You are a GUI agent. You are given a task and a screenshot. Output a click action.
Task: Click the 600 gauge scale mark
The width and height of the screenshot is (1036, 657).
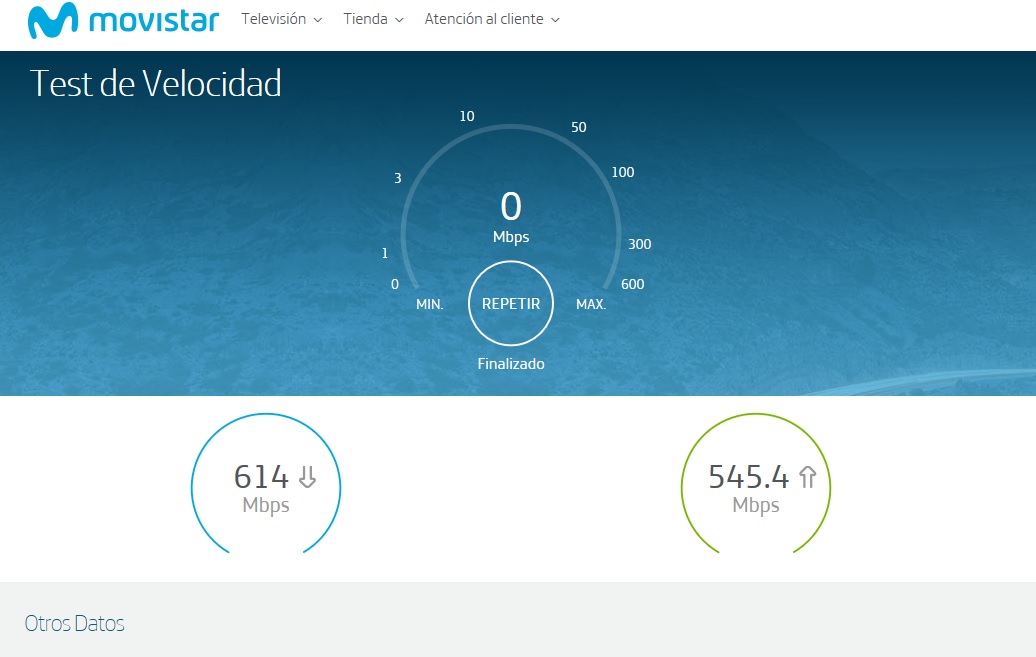(x=632, y=284)
